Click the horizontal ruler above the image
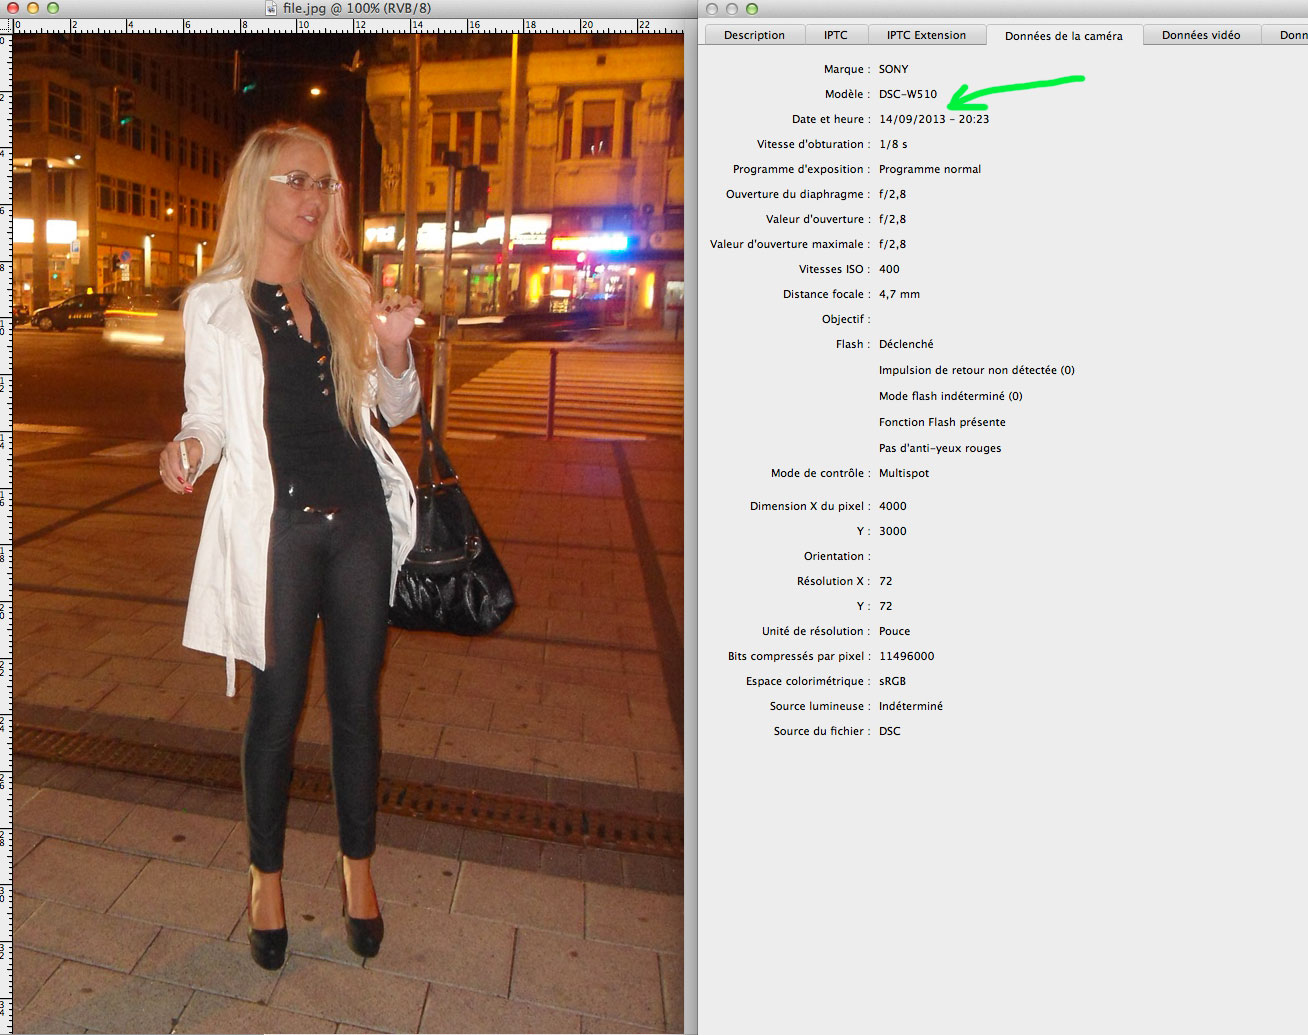Image resolution: width=1308 pixels, height=1035 pixels. tap(350, 25)
